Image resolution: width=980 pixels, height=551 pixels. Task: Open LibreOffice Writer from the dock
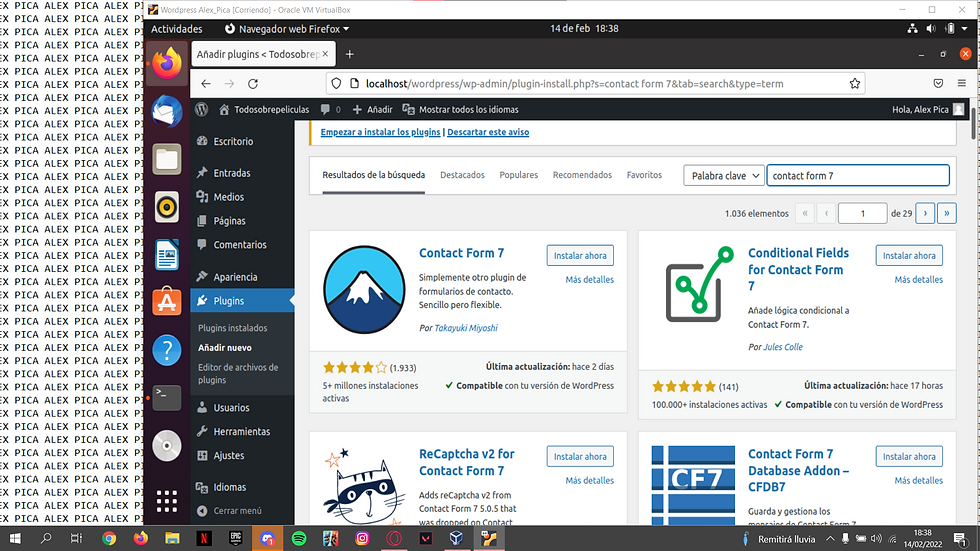[x=167, y=255]
